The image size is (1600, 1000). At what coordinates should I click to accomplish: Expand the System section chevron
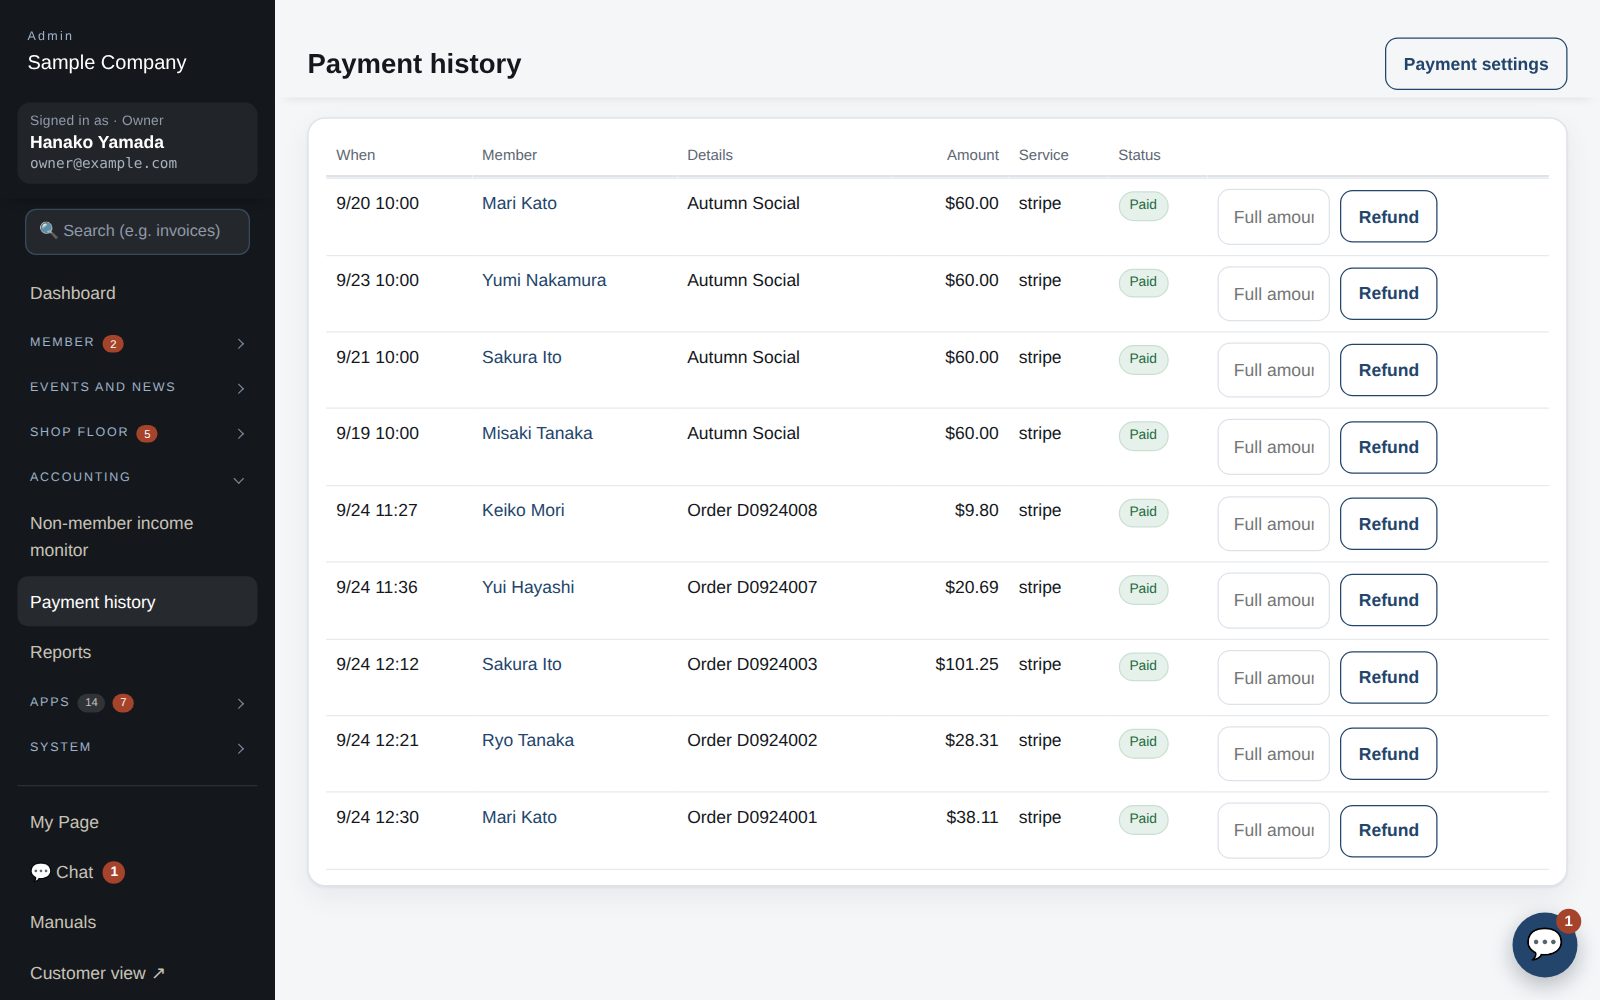(x=241, y=748)
